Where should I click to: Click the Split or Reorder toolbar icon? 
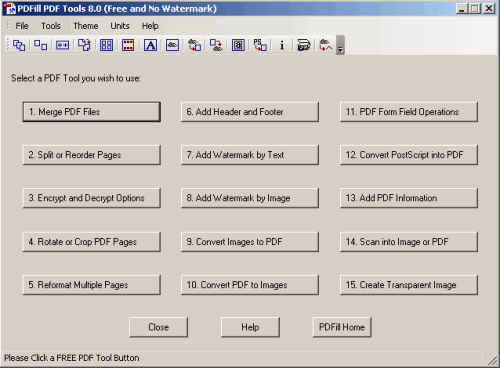pos(41,45)
